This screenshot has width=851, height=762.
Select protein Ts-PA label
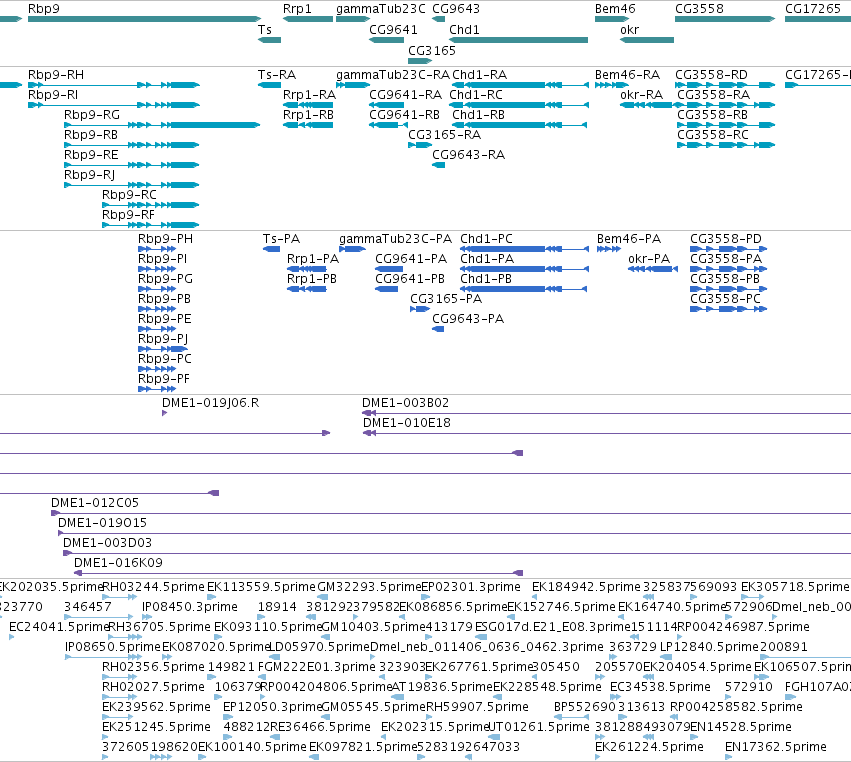281,239
